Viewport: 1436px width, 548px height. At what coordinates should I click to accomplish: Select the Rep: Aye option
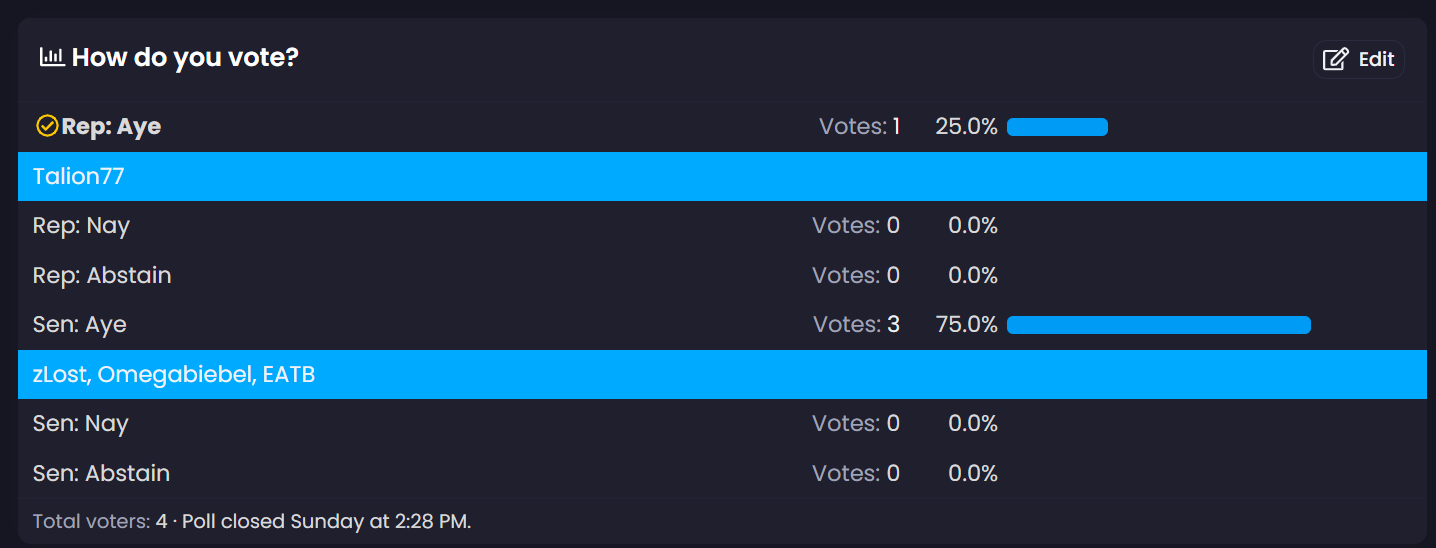(111, 127)
